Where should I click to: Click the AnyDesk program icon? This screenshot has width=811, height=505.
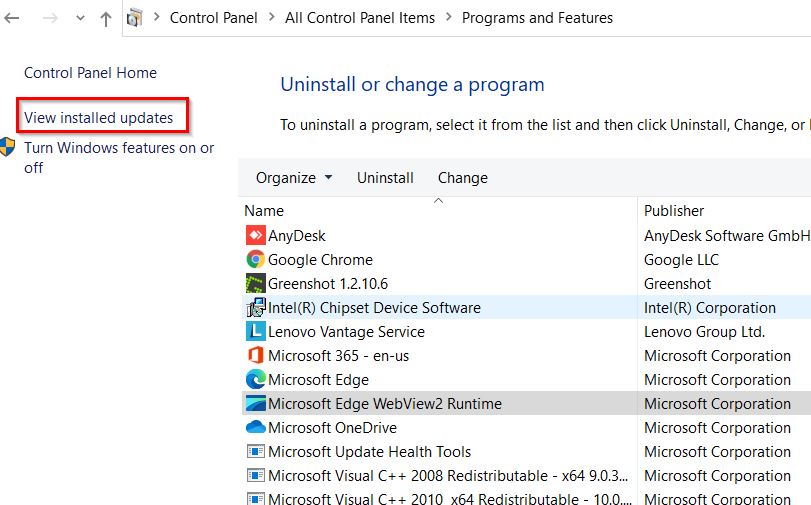point(256,235)
